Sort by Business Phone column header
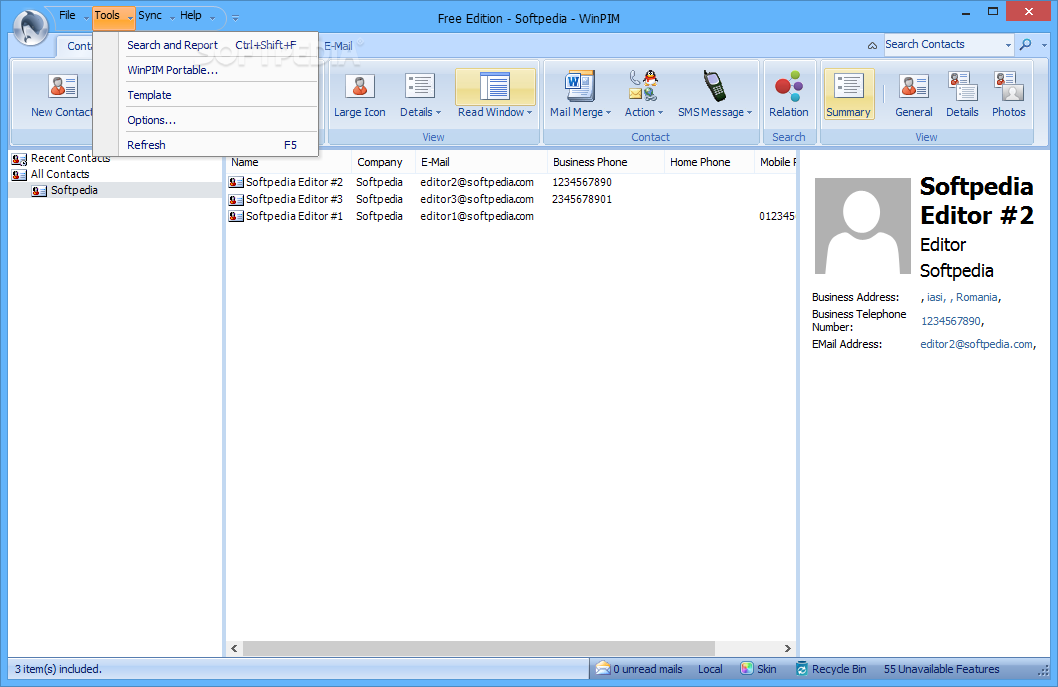This screenshot has width=1058, height=687. pos(605,162)
